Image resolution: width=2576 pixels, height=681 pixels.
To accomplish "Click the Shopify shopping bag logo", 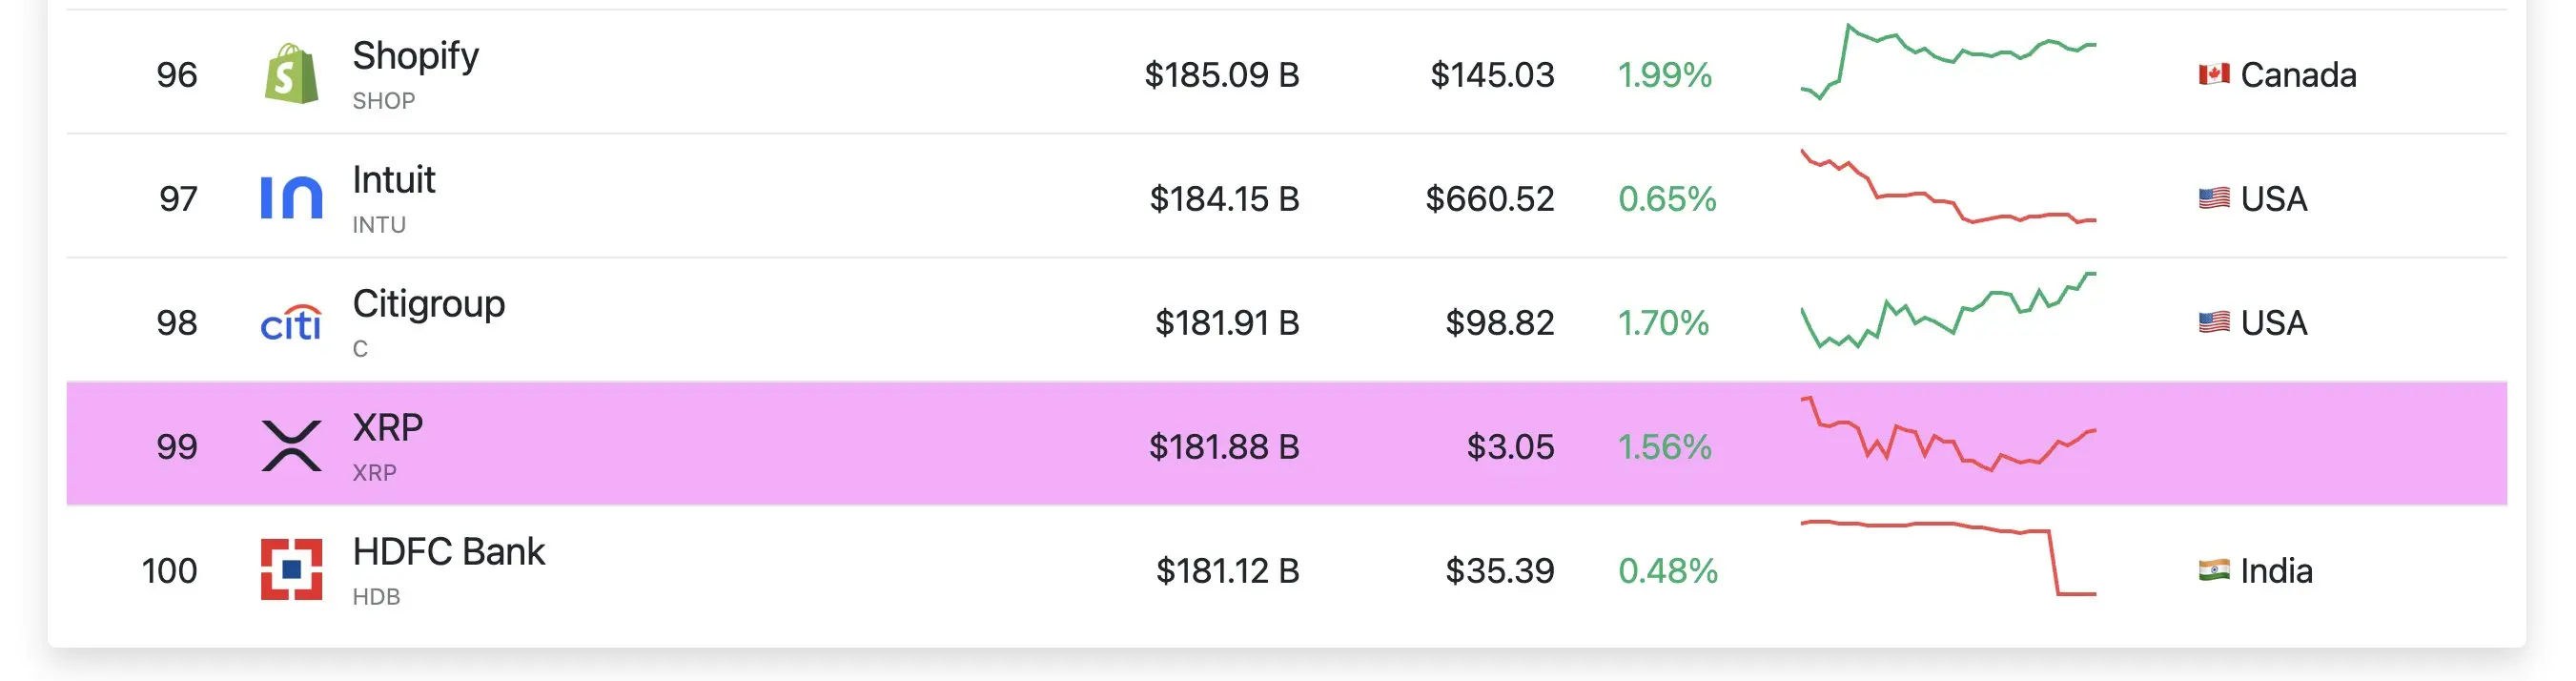I will tap(291, 73).
